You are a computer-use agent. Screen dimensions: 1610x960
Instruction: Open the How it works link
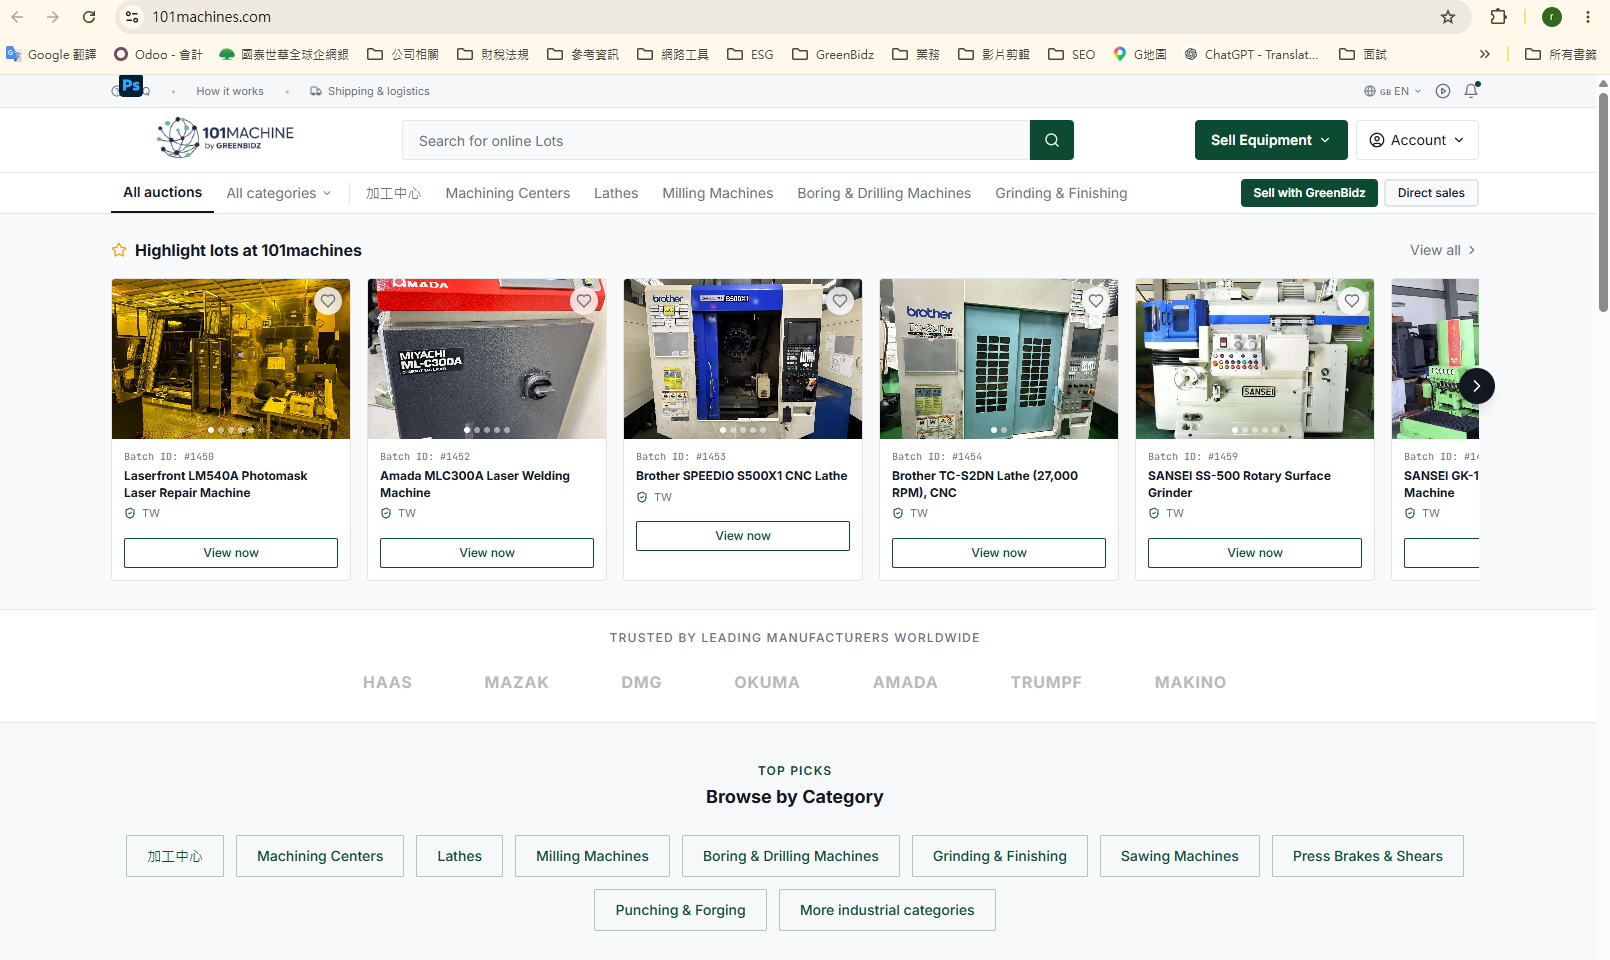(230, 91)
